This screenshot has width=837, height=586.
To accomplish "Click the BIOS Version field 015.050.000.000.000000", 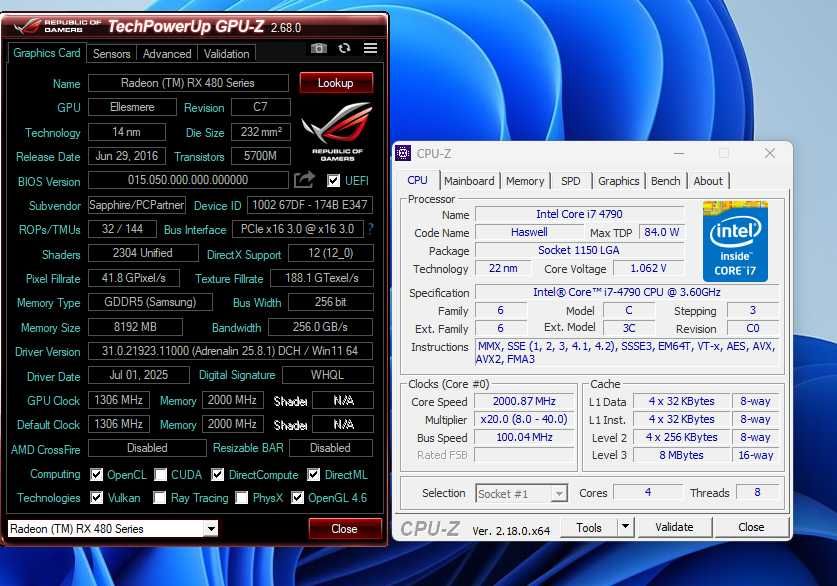I will 188,180.
